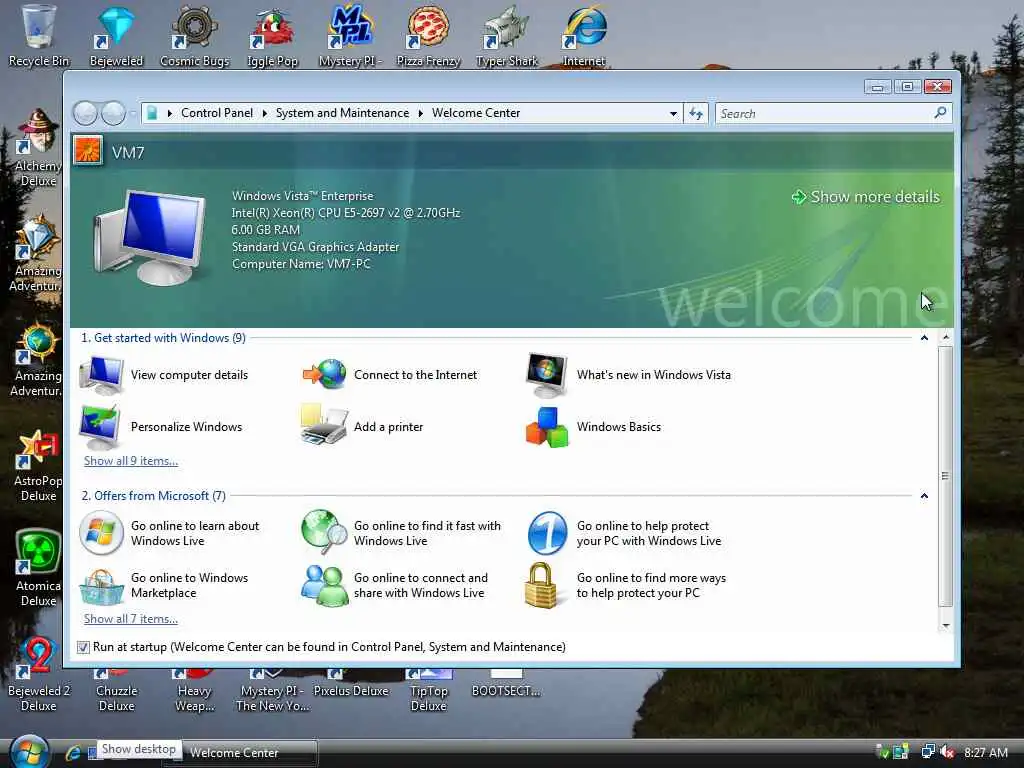Select the Bejeweled 2 Deluxe desktop icon
Viewport: 1024px width, 768px height.
[38, 674]
